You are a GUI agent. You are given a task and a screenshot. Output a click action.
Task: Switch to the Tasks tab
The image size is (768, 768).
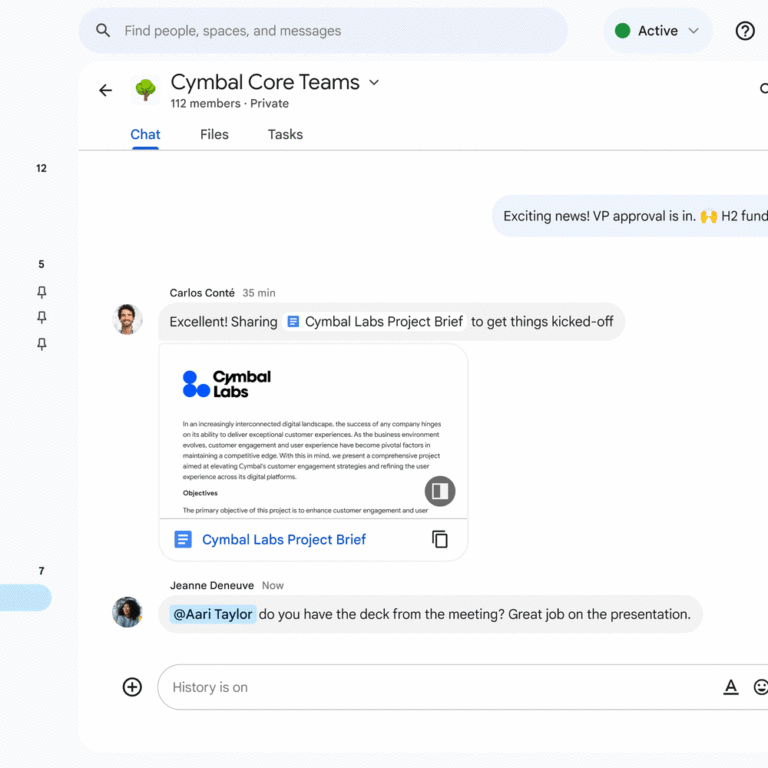click(x=285, y=134)
